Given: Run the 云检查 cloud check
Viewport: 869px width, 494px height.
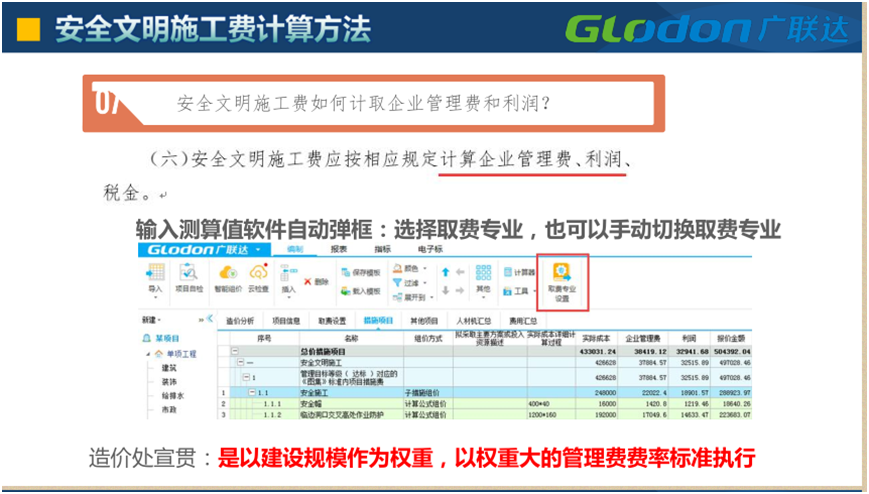Looking at the screenshot, I should tap(259, 273).
